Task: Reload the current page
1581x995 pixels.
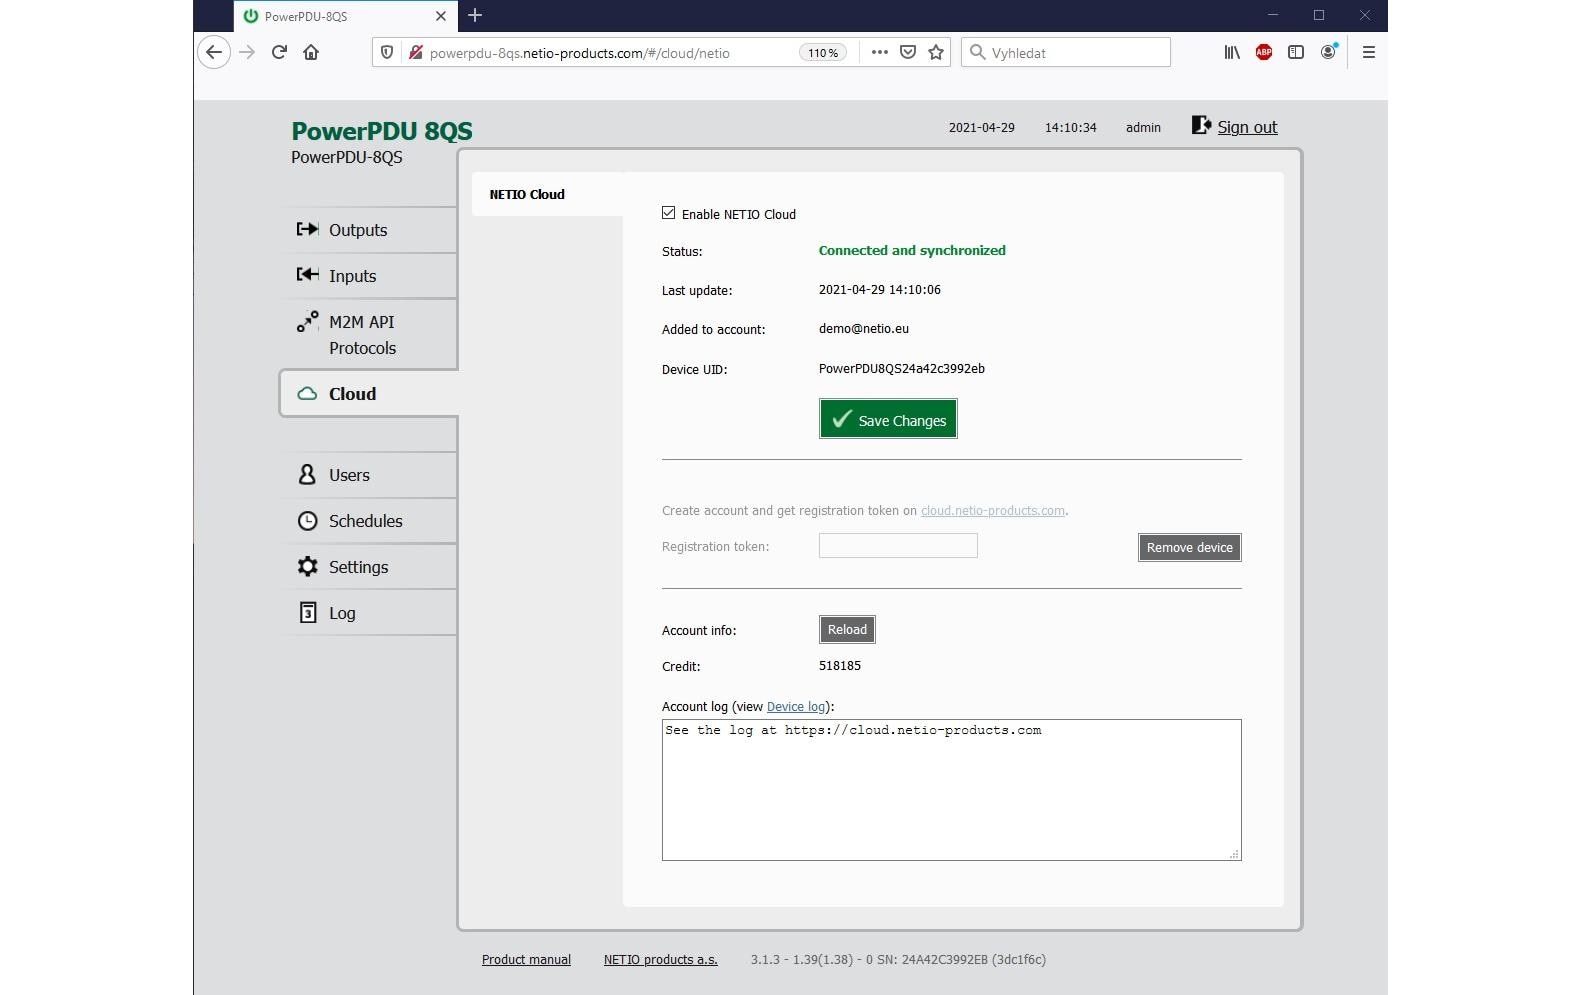Action: point(279,52)
